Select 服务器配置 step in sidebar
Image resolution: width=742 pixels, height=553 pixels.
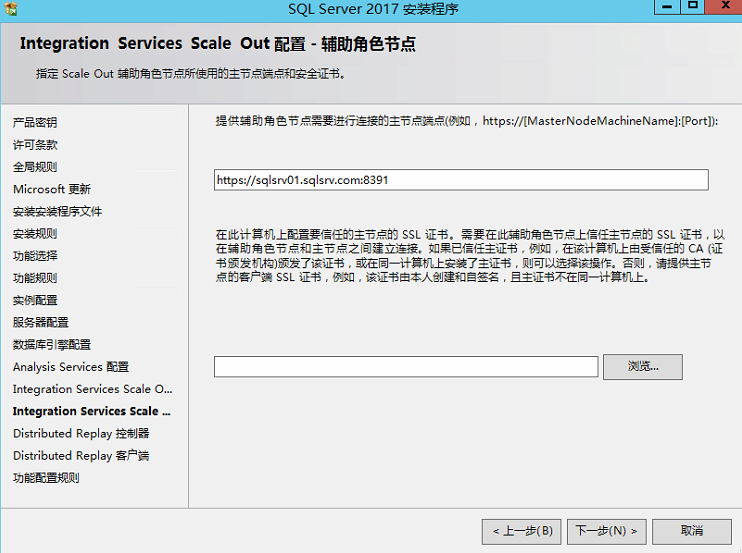tap(41, 323)
